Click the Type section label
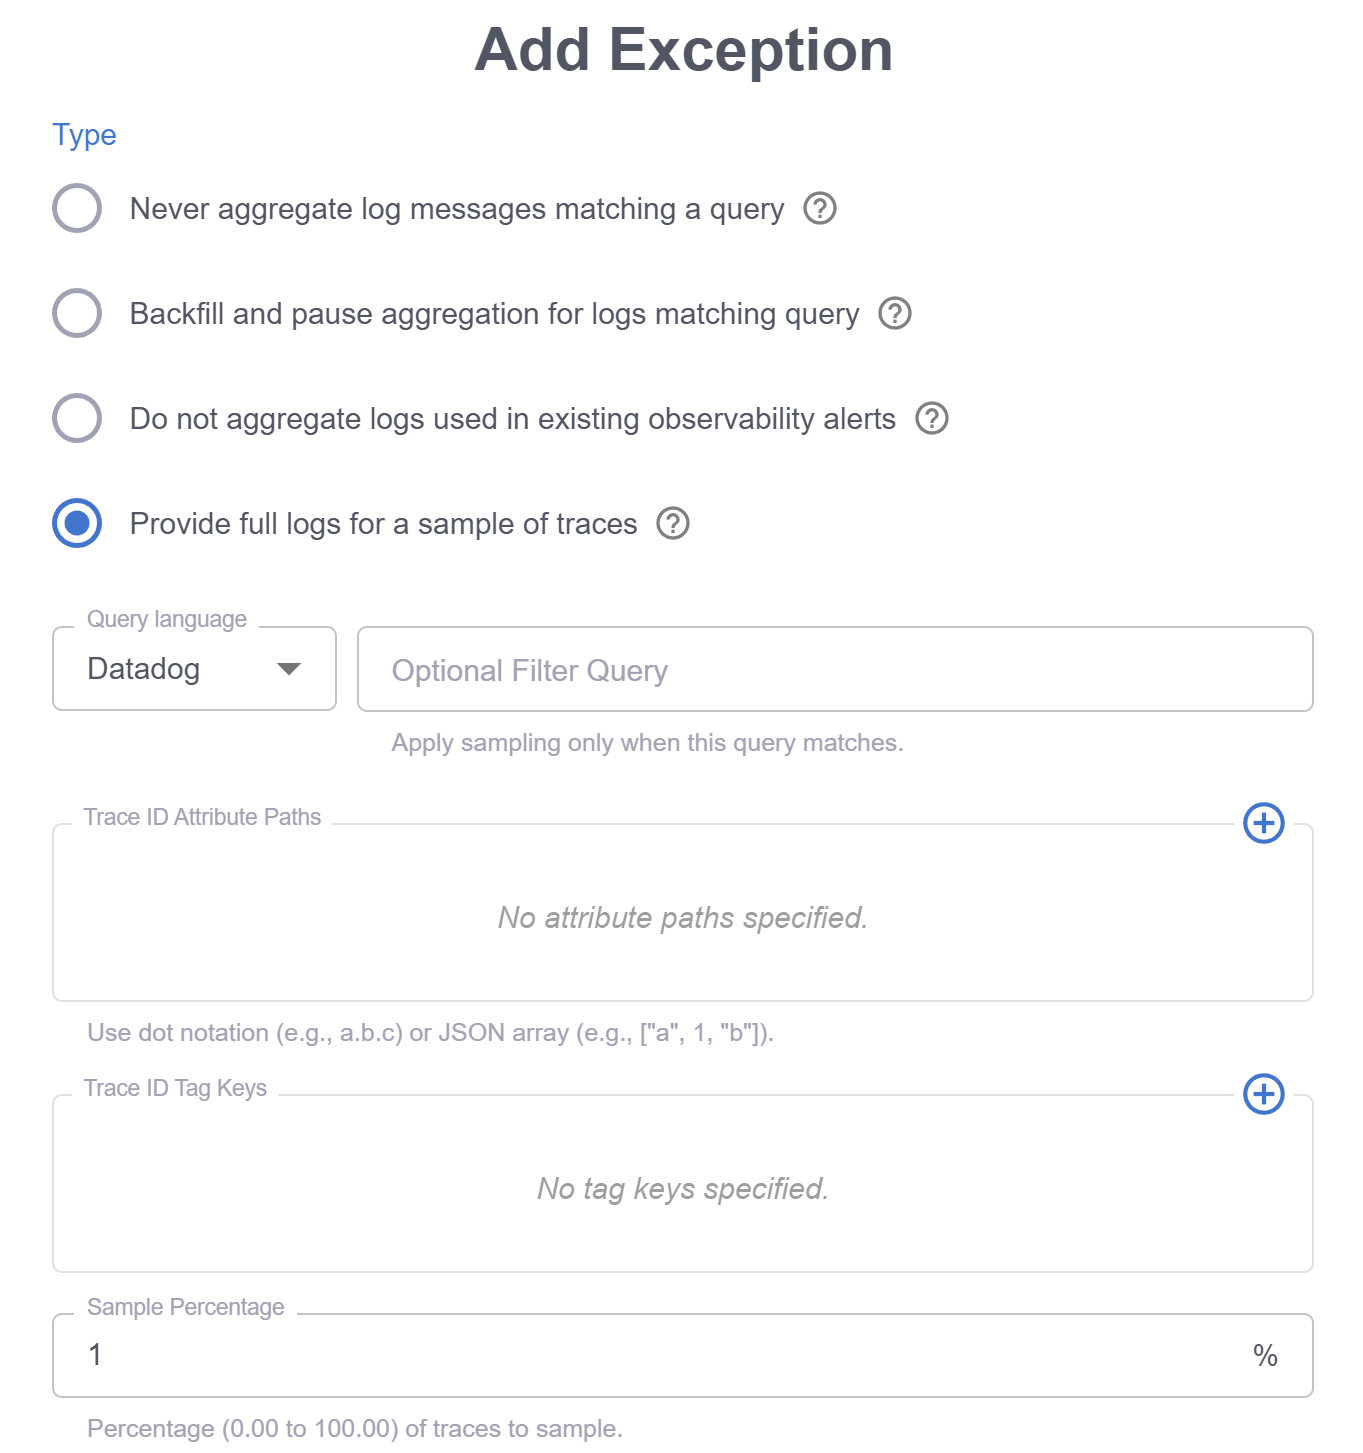Image resolution: width=1363 pixels, height=1453 pixels. [x=85, y=135]
